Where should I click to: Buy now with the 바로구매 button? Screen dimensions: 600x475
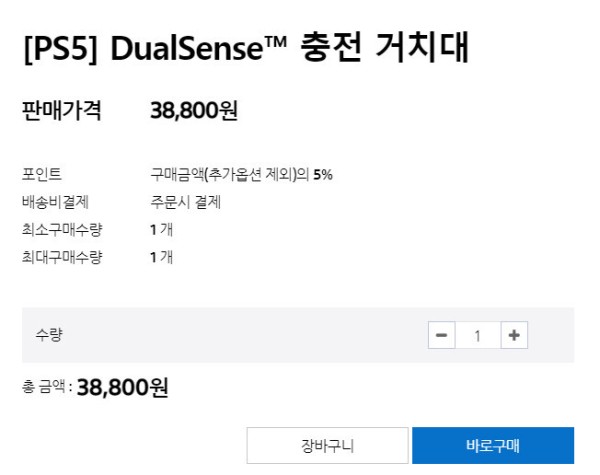tap(493, 446)
